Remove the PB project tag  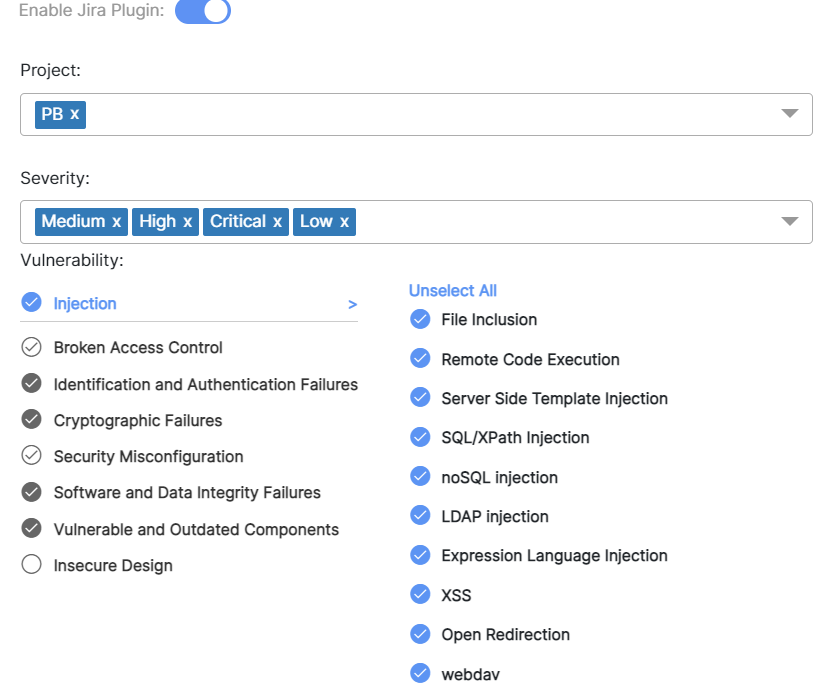coord(73,114)
